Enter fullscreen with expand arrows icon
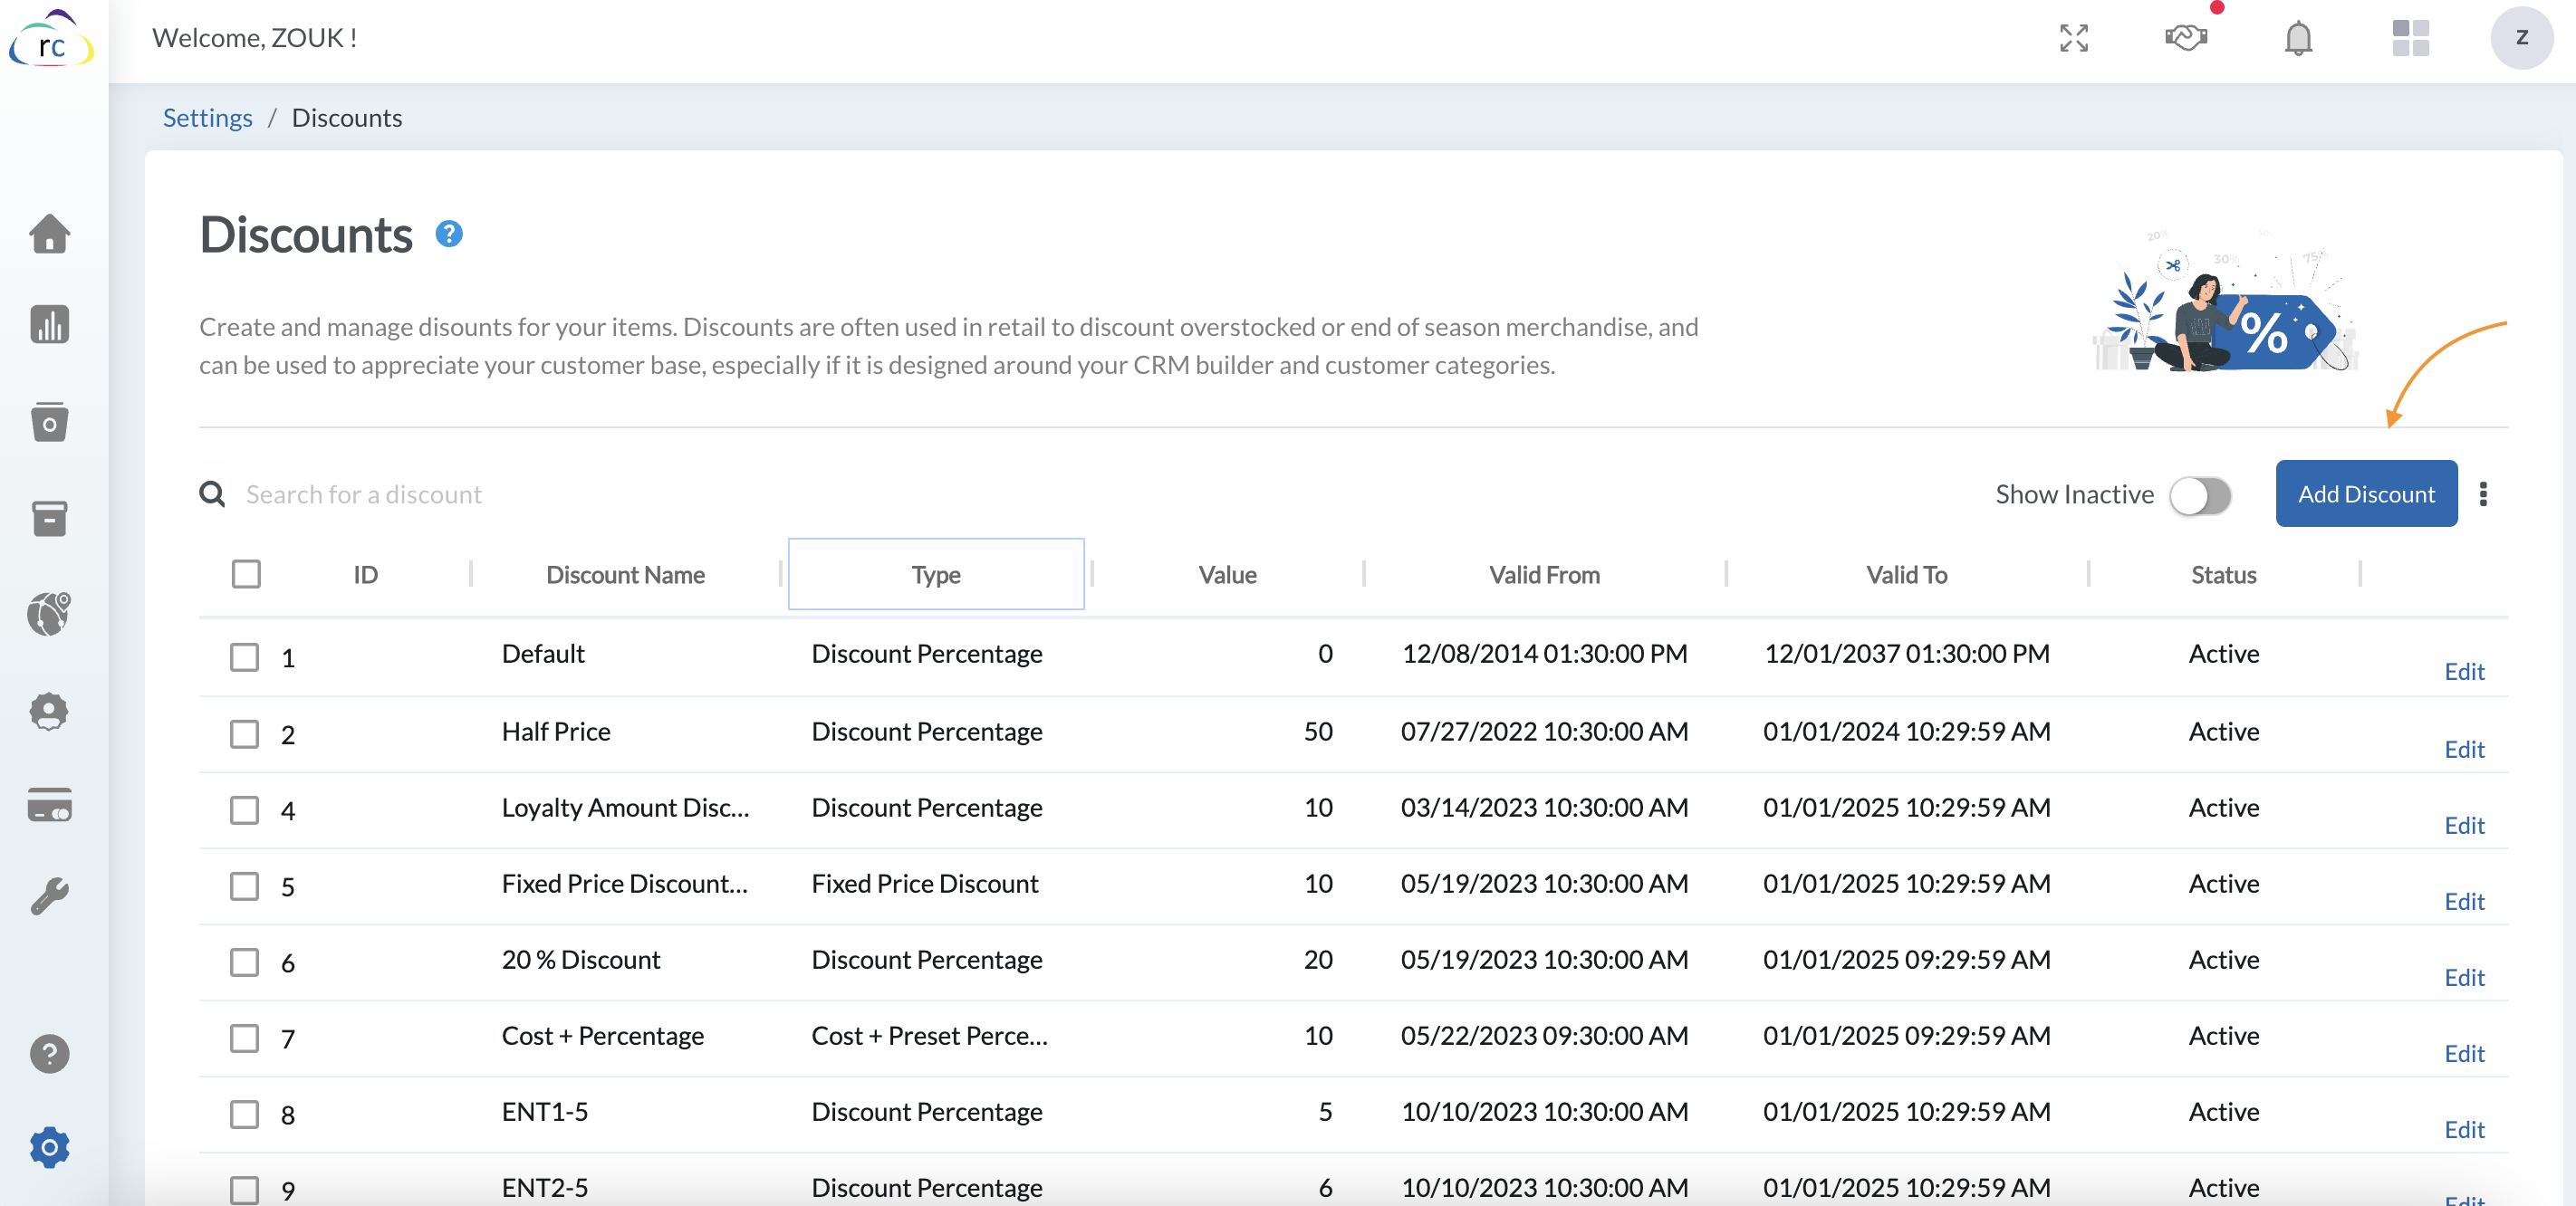This screenshot has width=2576, height=1206. (x=2074, y=38)
